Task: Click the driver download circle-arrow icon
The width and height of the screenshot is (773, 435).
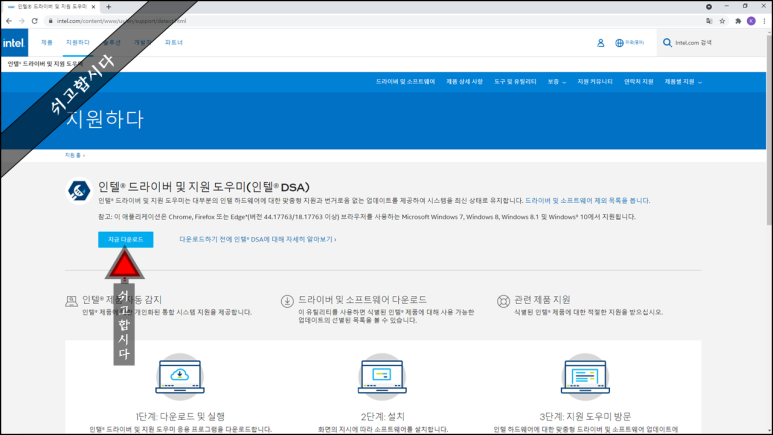Action: 287,301
